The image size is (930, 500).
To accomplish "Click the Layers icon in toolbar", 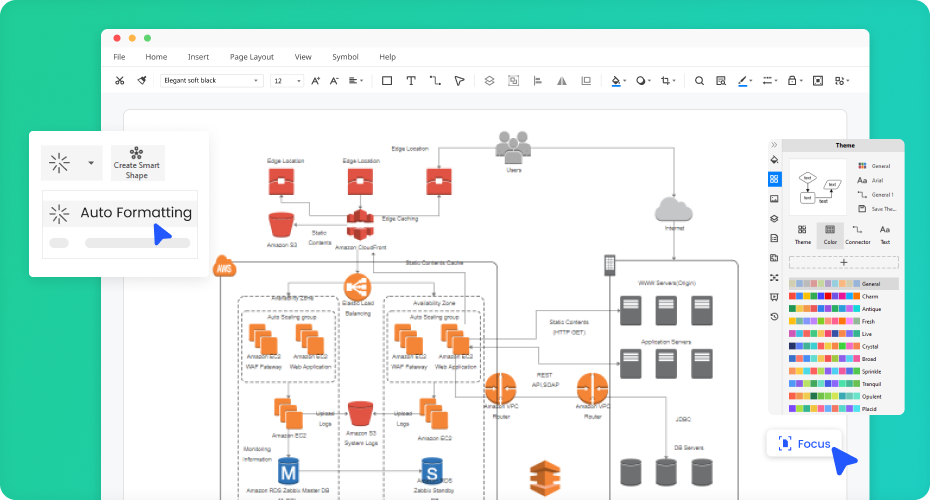I will point(489,81).
